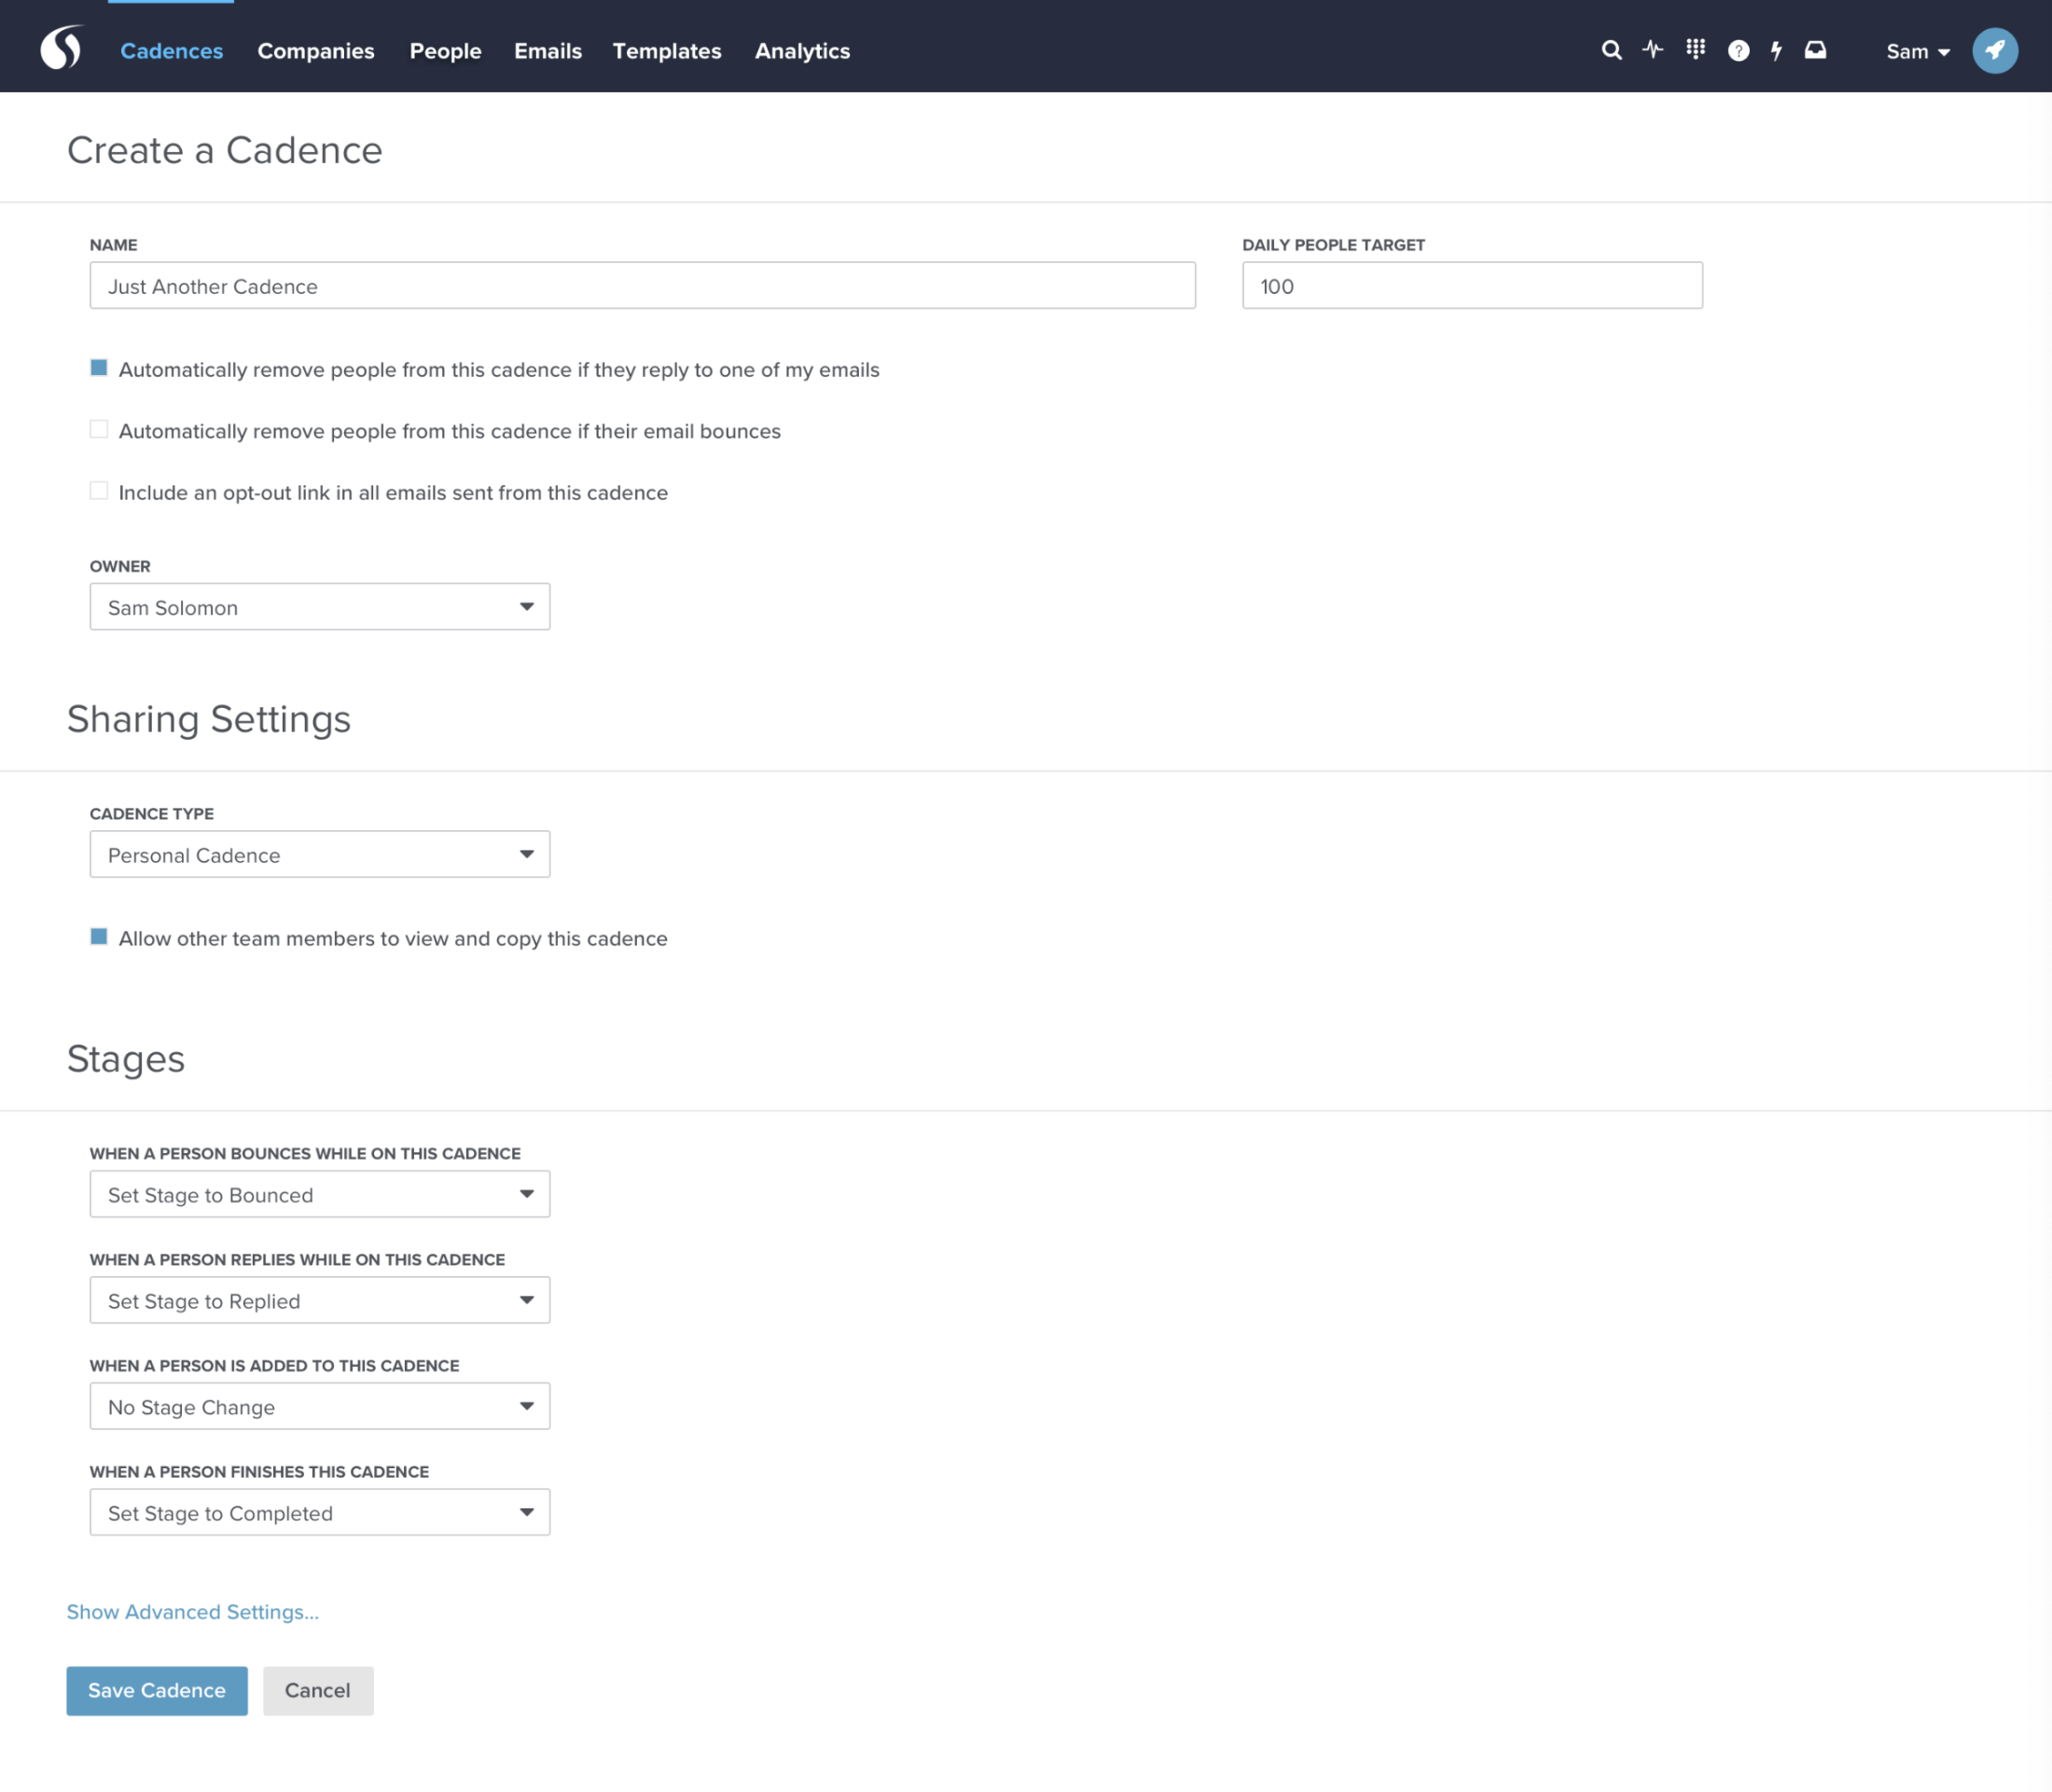Open the Set Stage to Completed dropdown
This screenshot has height=1792, width=2052.
click(x=319, y=1513)
